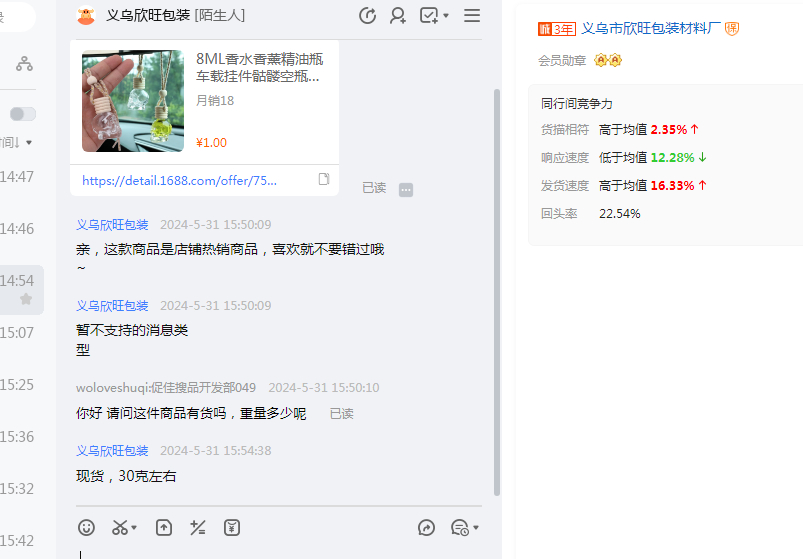
Task: Click the message 现货，30克左右
Action: pos(126,476)
